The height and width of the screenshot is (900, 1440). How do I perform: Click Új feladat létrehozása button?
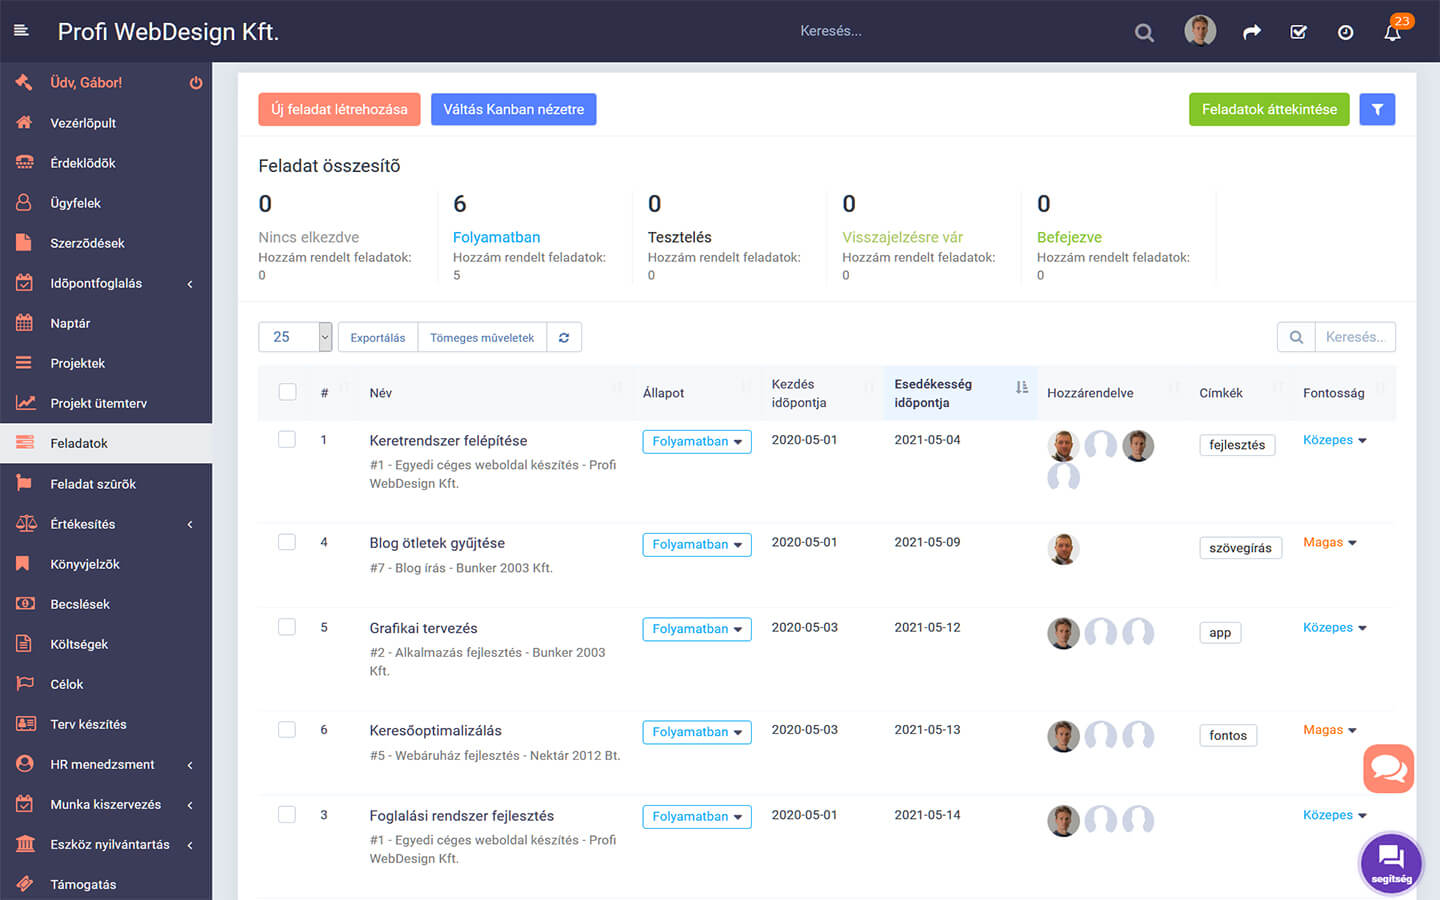pos(339,110)
